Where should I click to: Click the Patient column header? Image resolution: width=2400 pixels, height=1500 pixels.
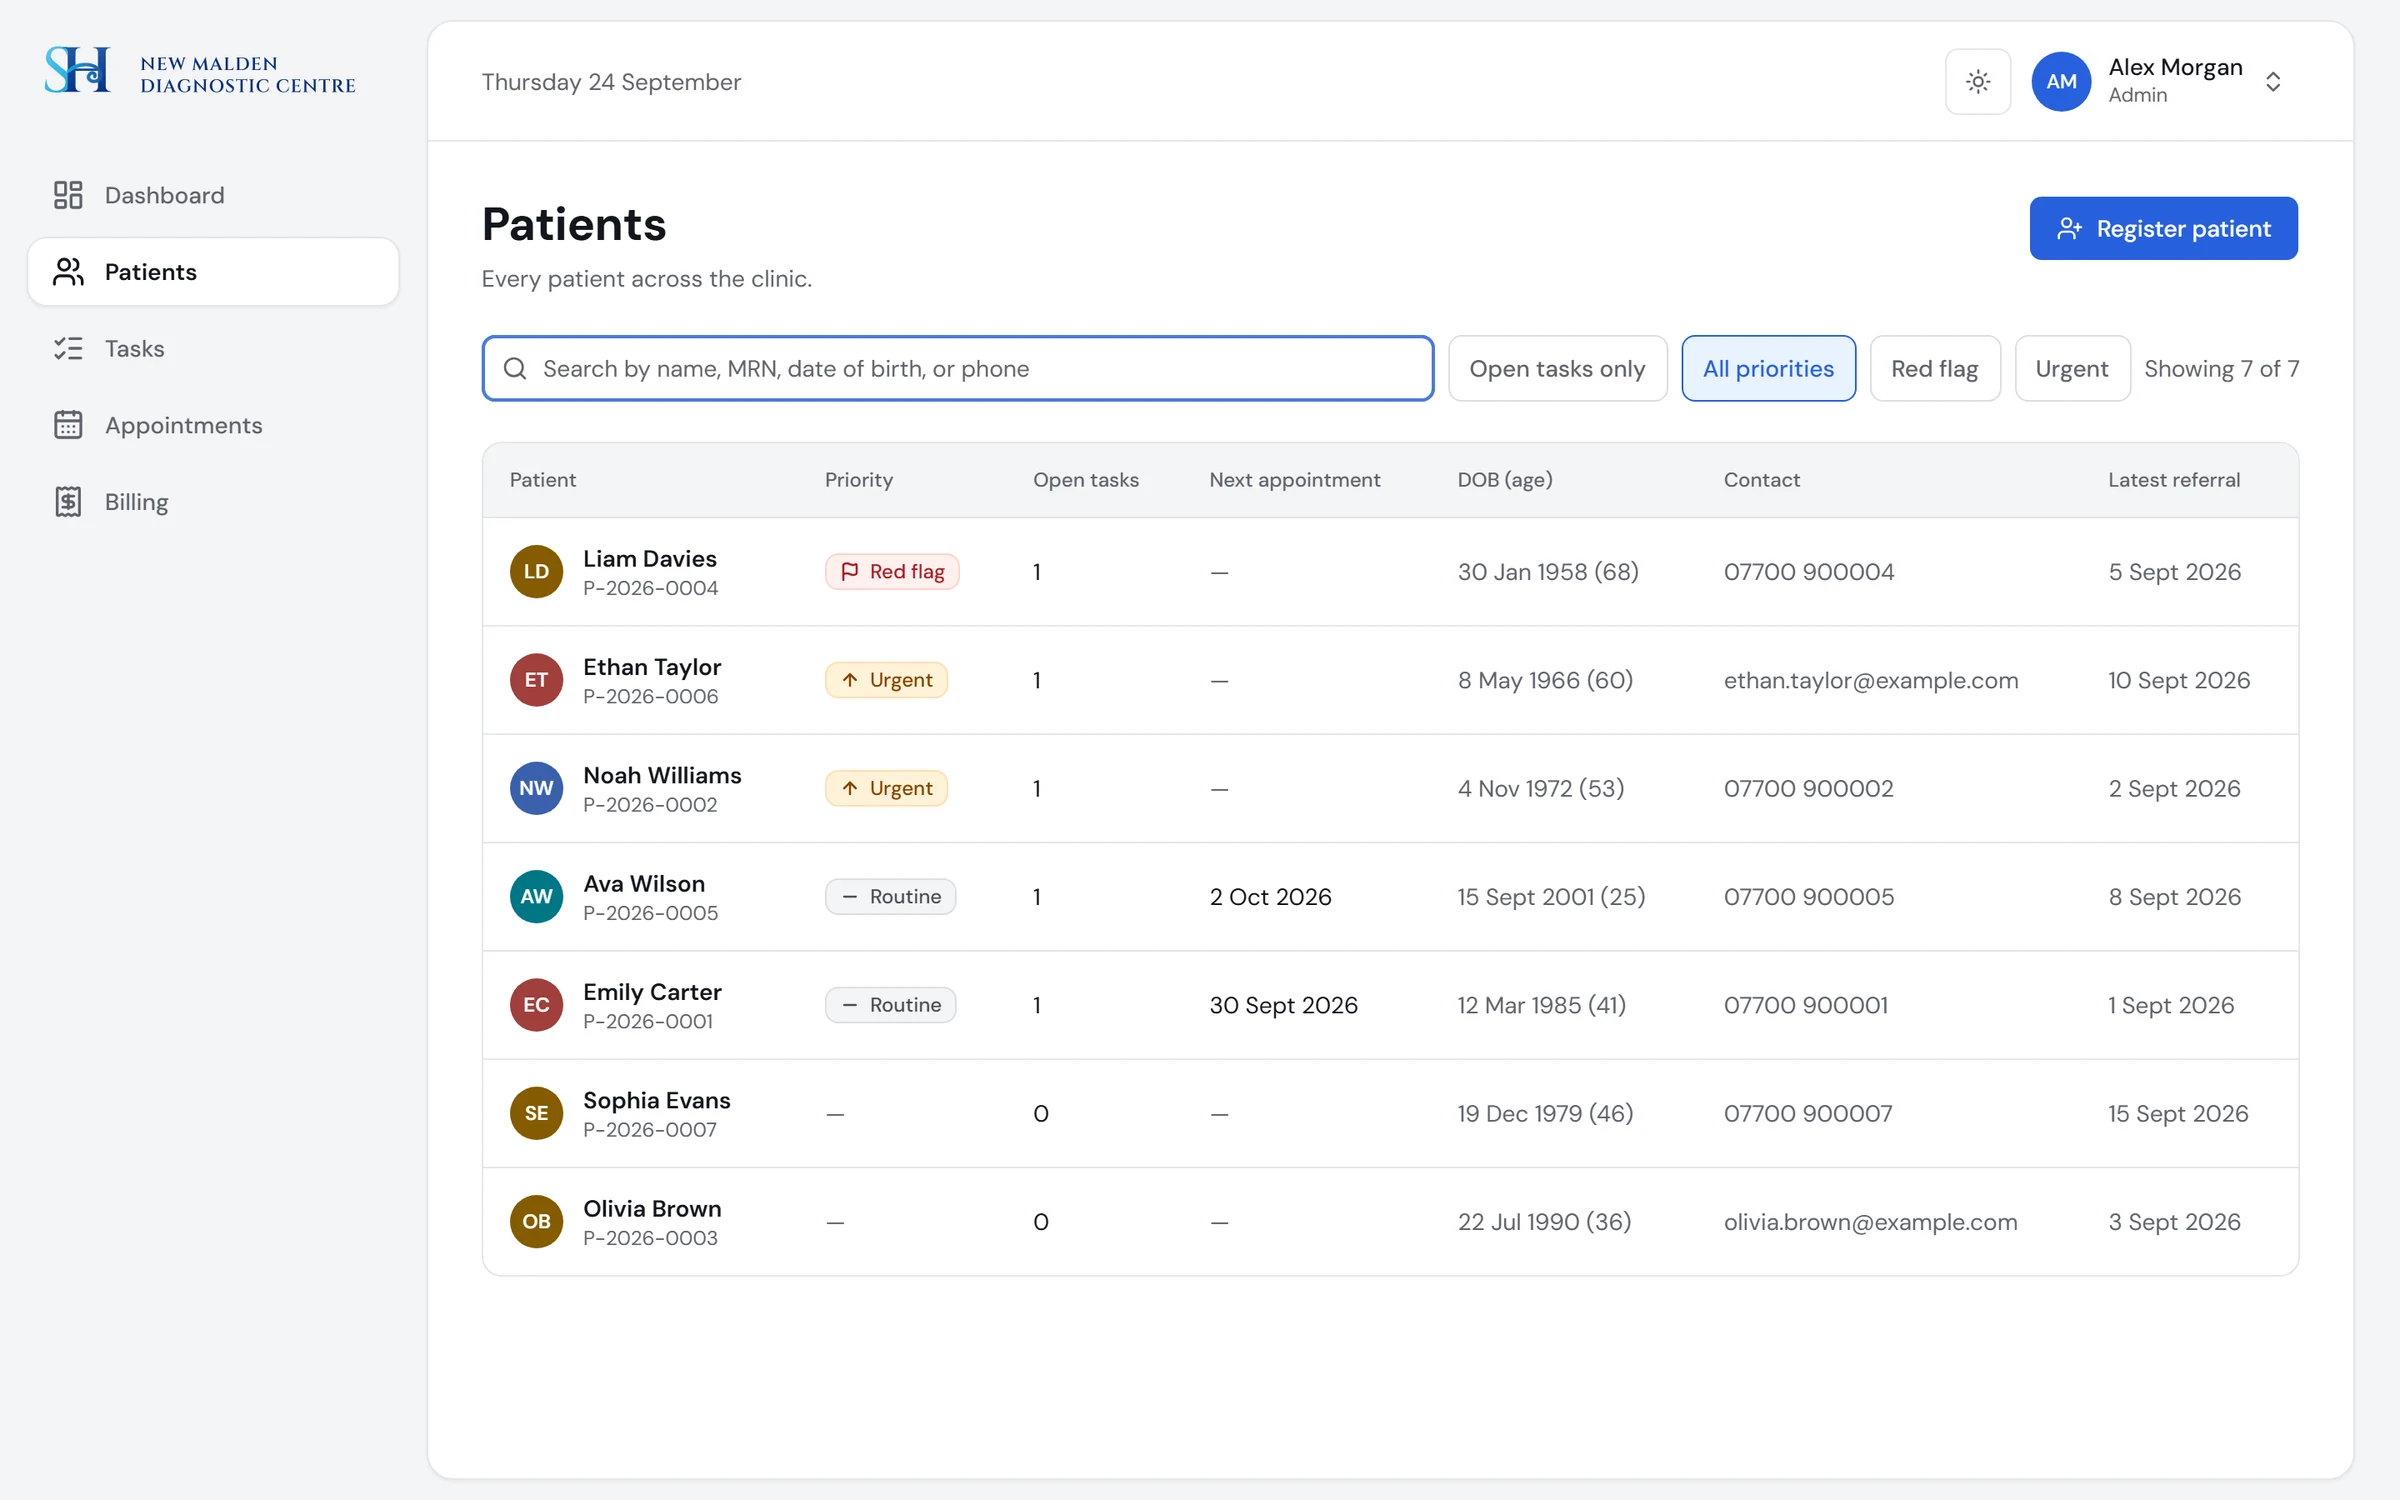point(543,480)
